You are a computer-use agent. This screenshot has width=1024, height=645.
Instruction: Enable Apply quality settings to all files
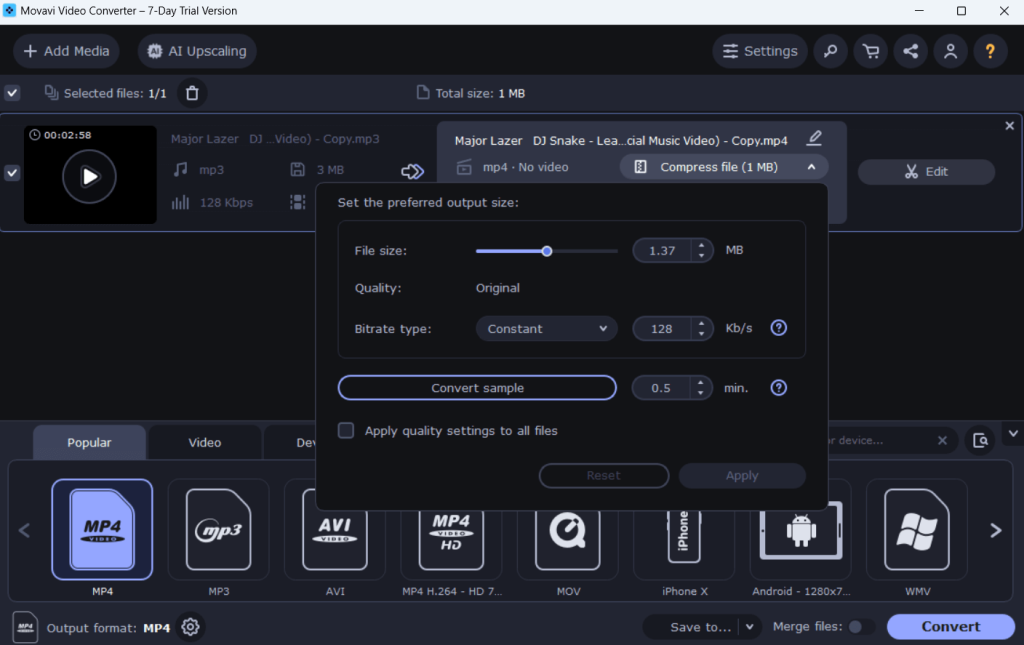coord(346,430)
